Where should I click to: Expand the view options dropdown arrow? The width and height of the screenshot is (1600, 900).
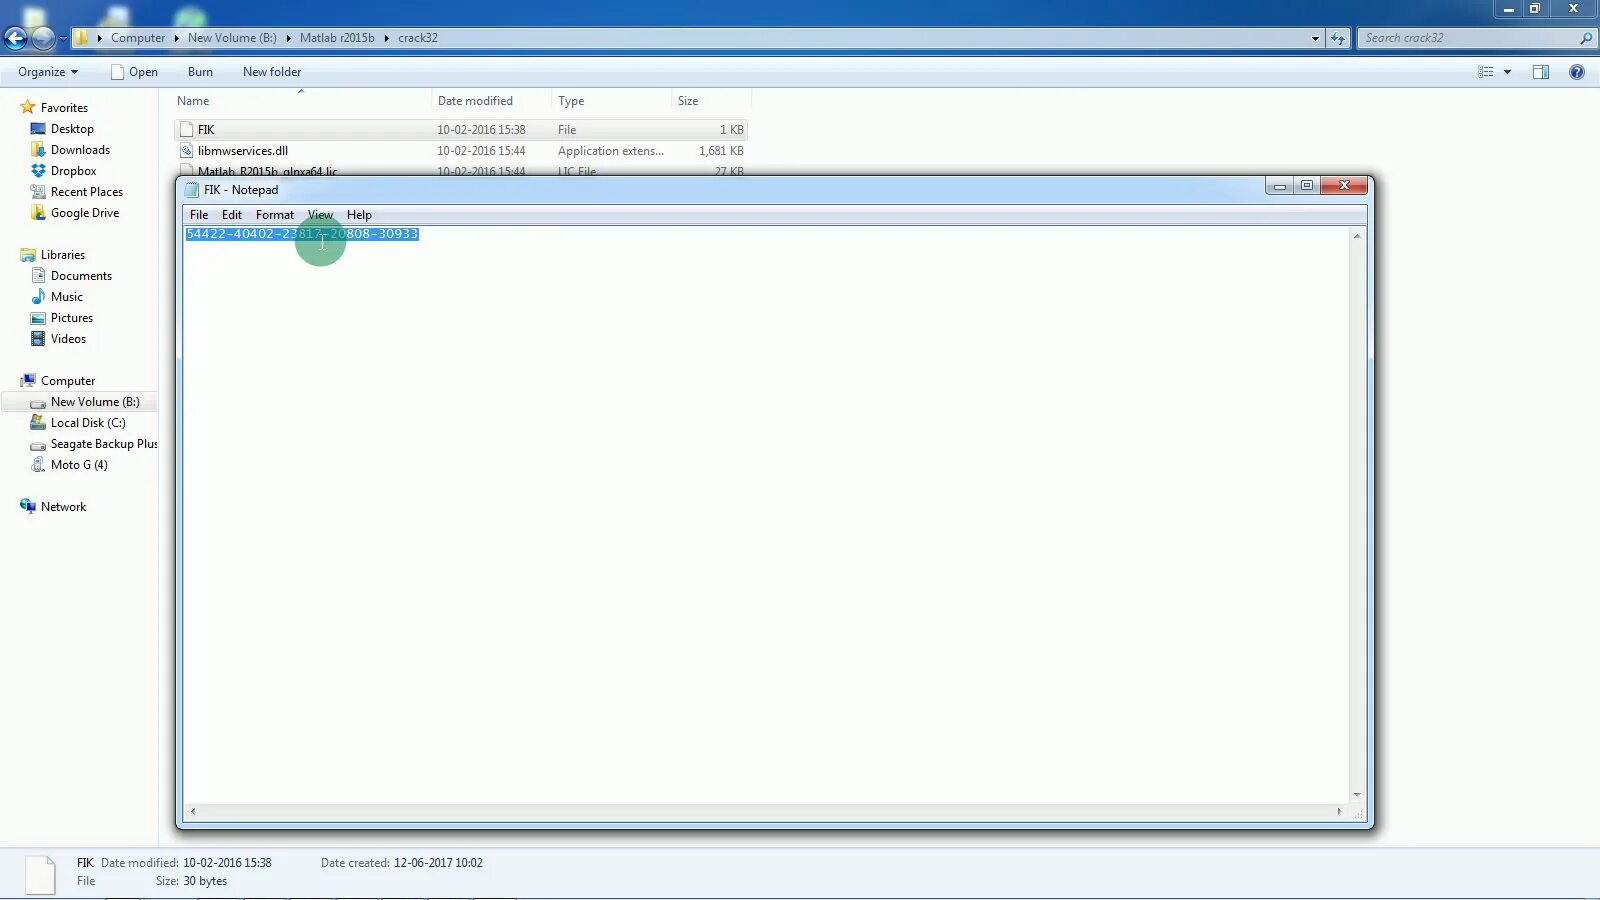pyautogui.click(x=1507, y=72)
